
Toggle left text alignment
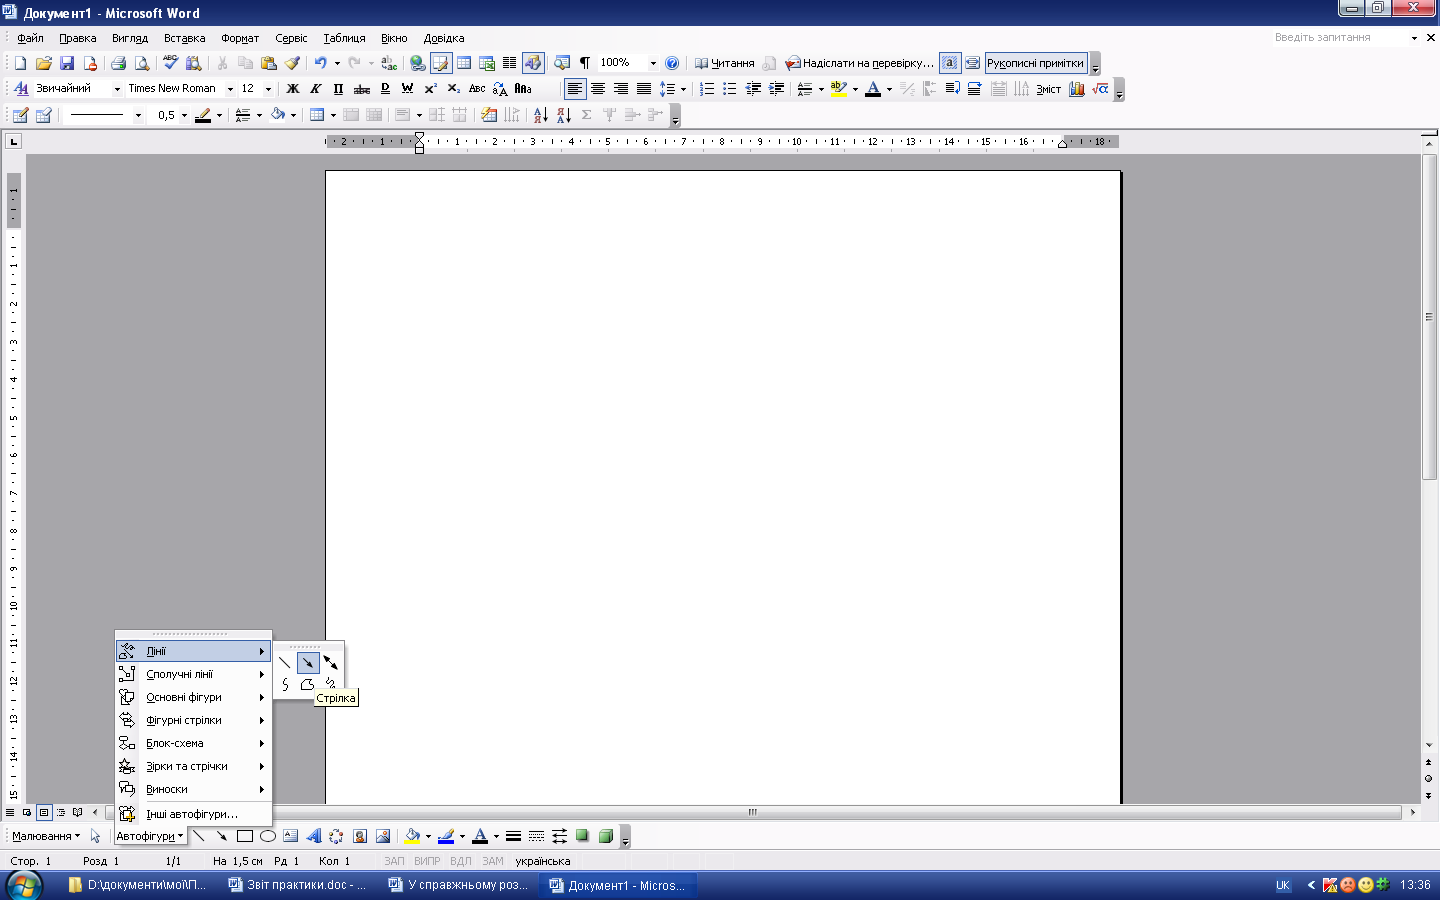pyautogui.click(x=575, y=89)
